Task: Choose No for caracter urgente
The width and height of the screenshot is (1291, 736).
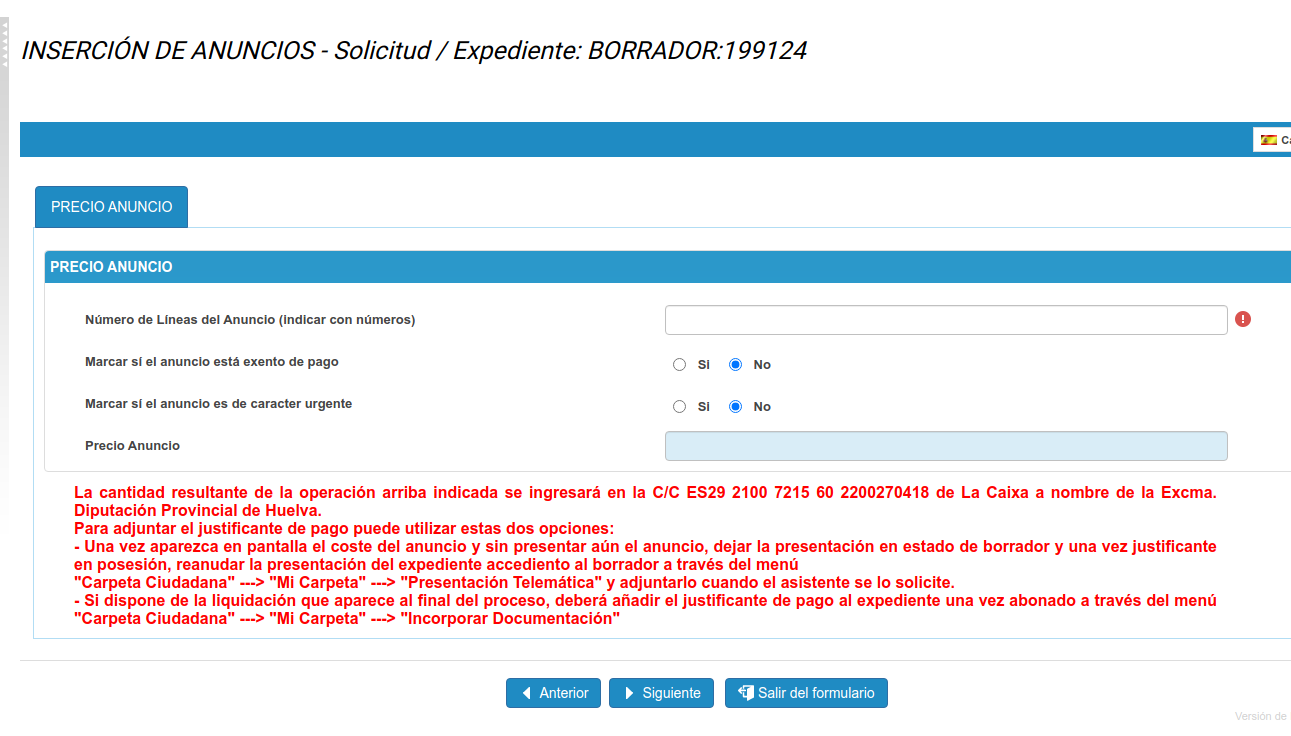Action: 736,407
